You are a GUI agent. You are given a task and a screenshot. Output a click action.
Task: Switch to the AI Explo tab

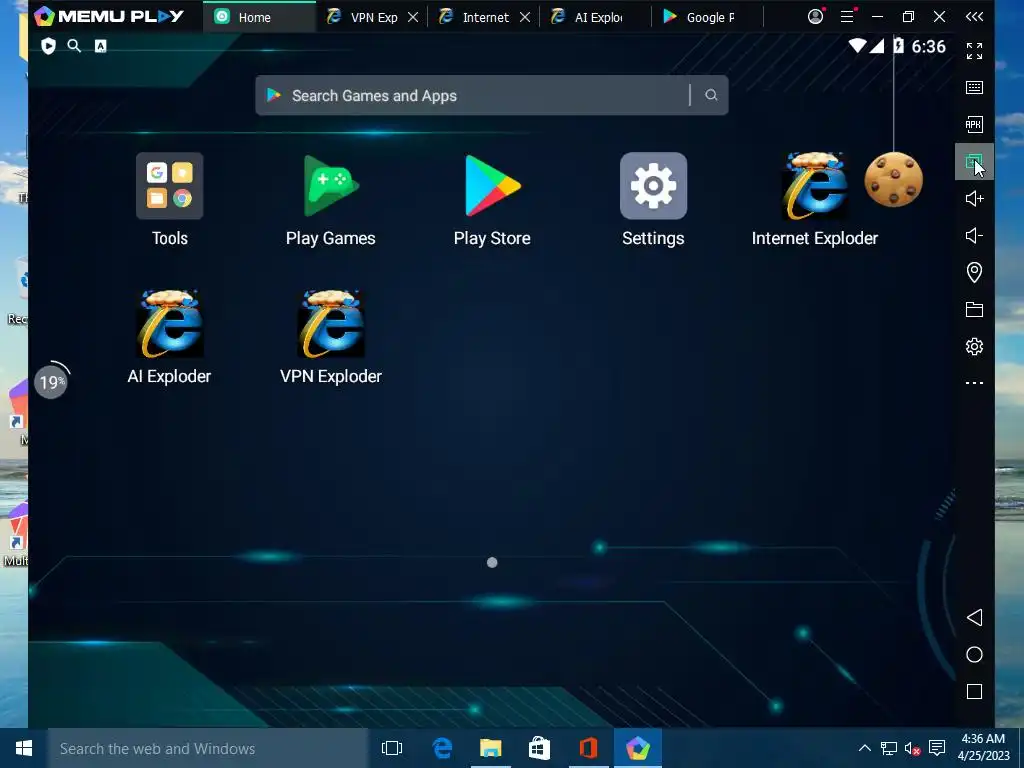pyautogui.click(x=596, y=17)
